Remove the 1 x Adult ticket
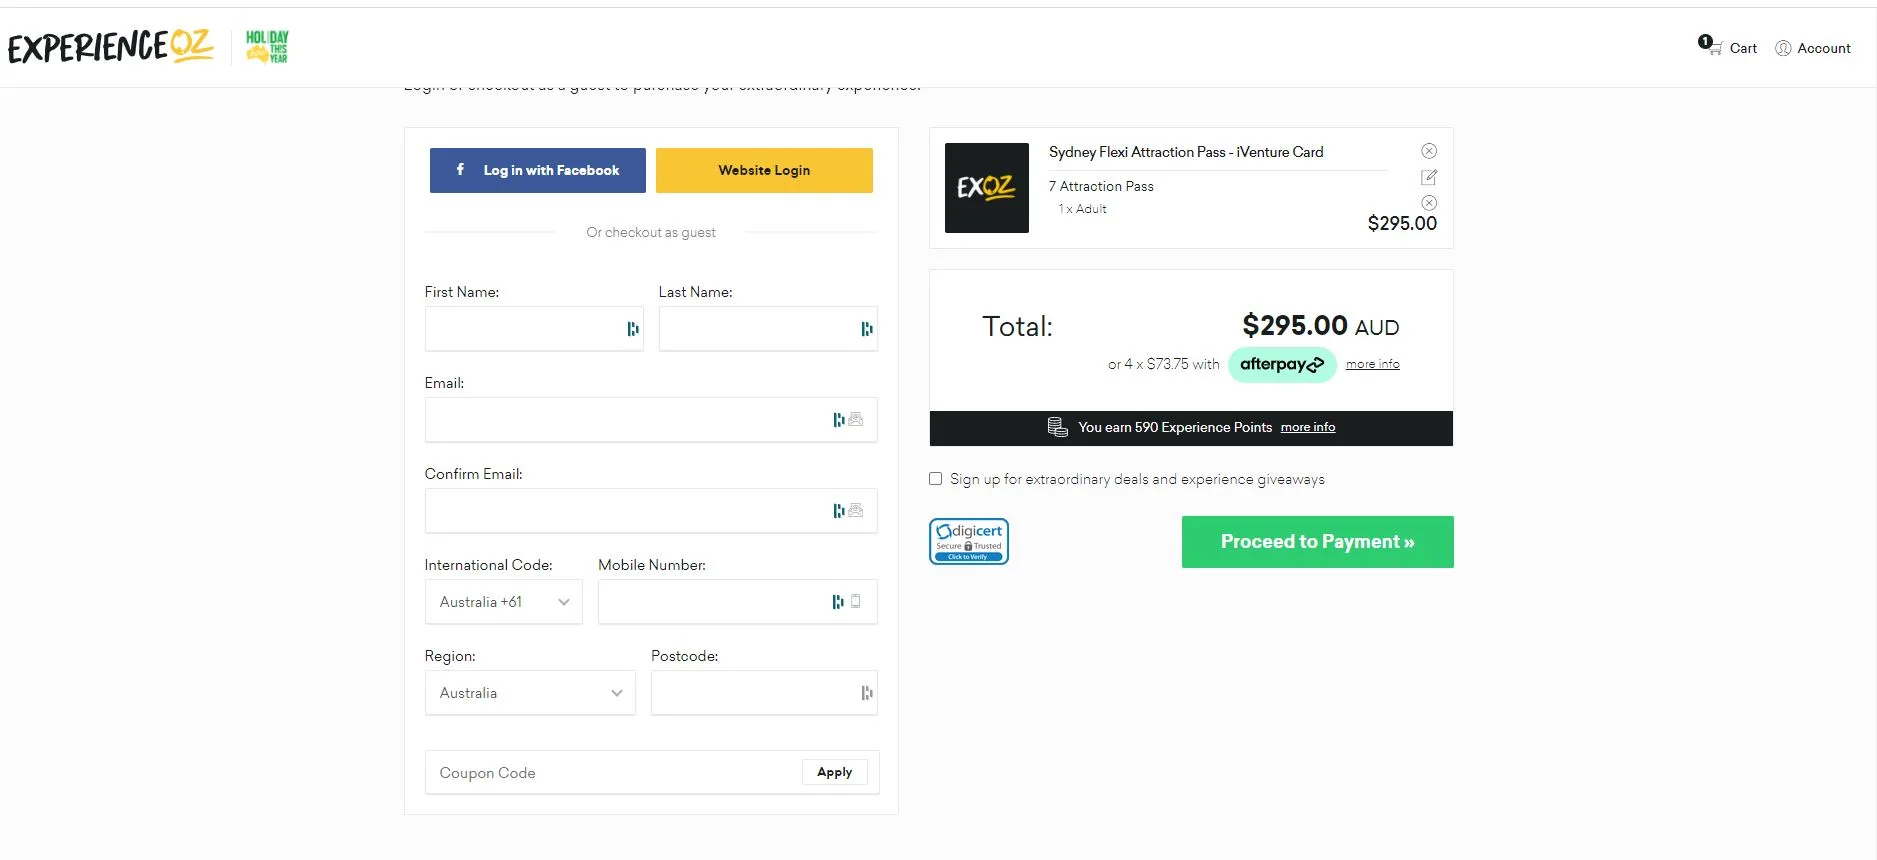 tap(1429, 203)
